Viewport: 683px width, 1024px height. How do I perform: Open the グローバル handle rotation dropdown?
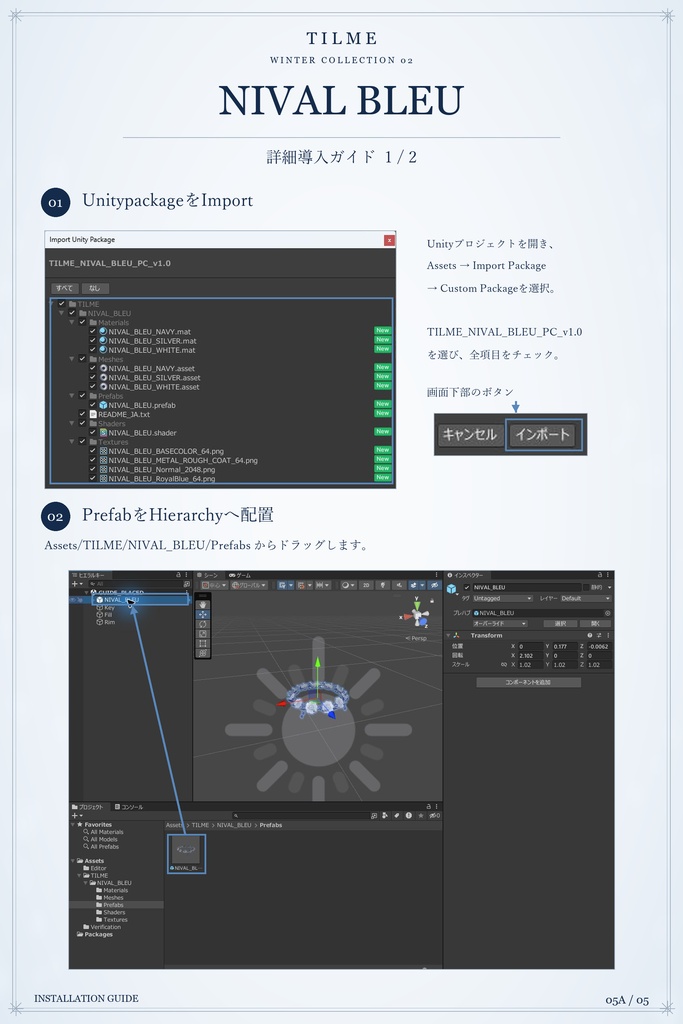(x=249, y=585)
